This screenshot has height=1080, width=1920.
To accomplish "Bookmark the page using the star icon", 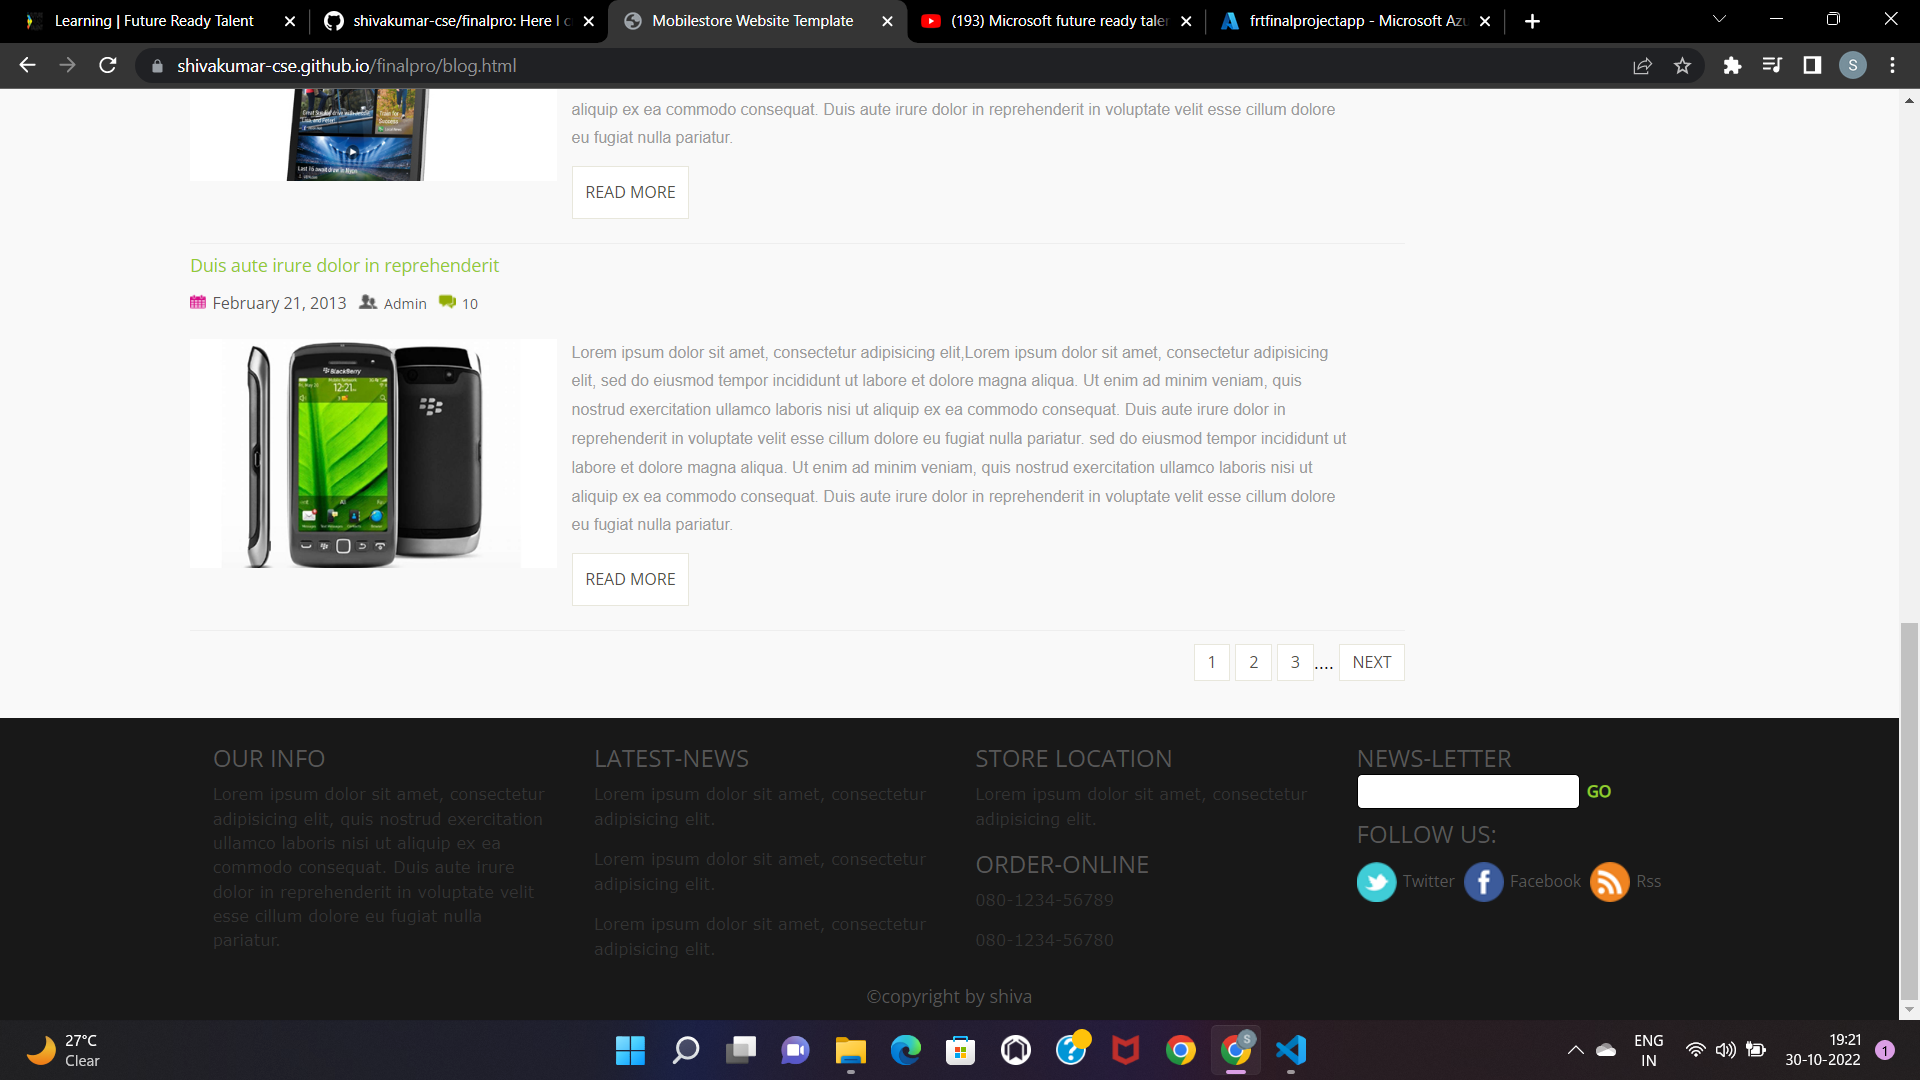I will (x=1683, y=65).
